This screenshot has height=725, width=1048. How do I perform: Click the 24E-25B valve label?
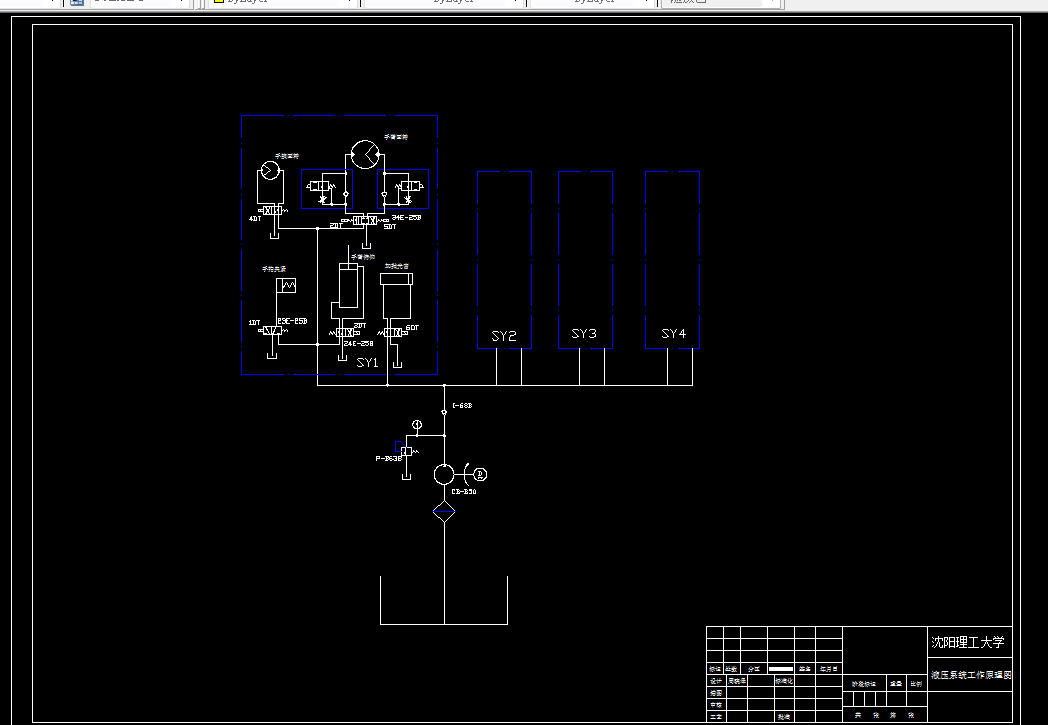(x=358, y=343)
